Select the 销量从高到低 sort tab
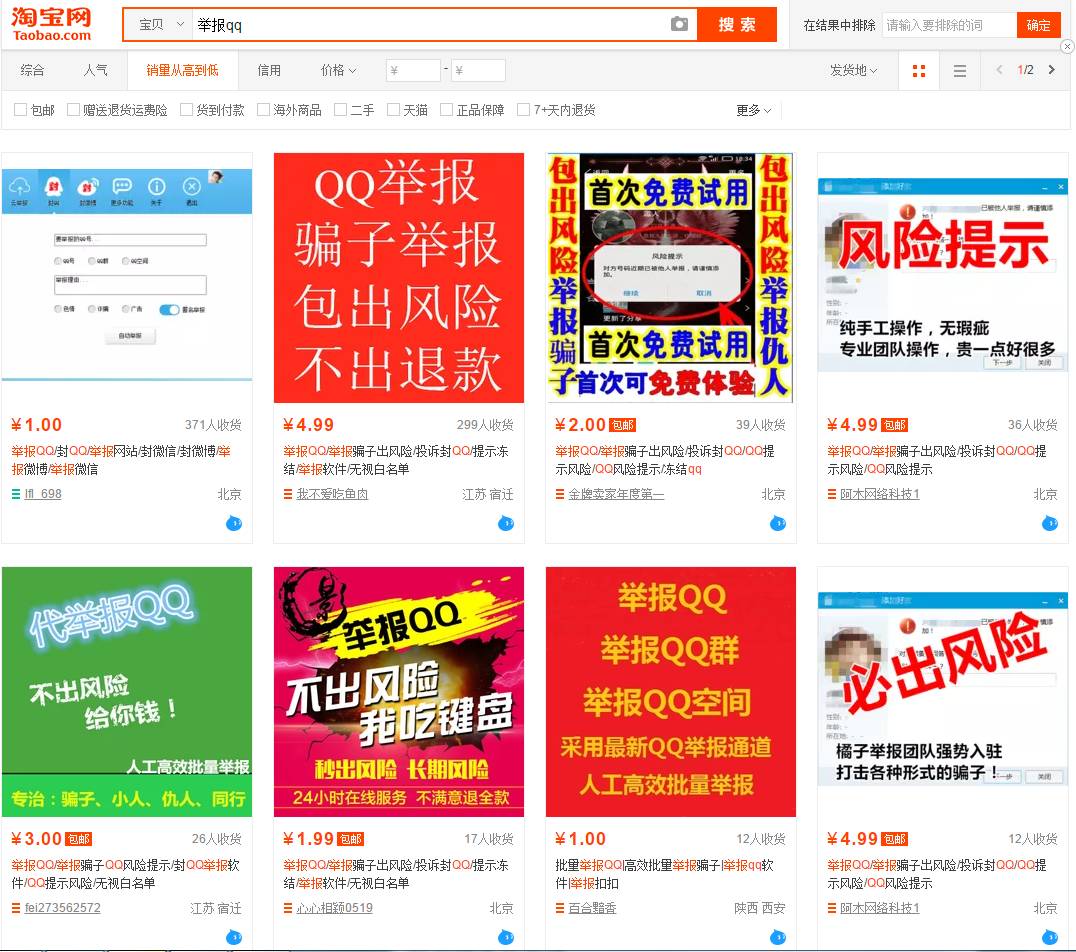Viewport: 1076px width, 952px height. pyautogui.click(x=183, y=71)
